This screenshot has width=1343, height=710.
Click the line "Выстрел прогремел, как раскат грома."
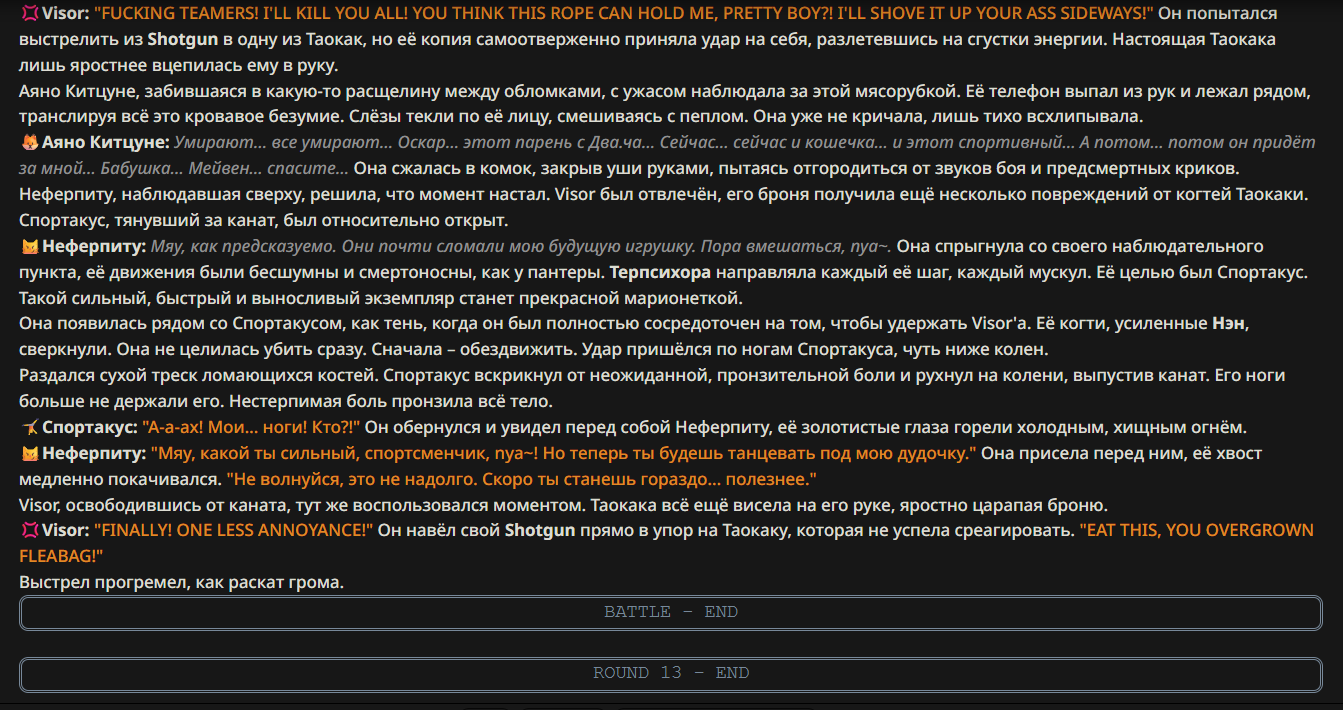[182, 583]
